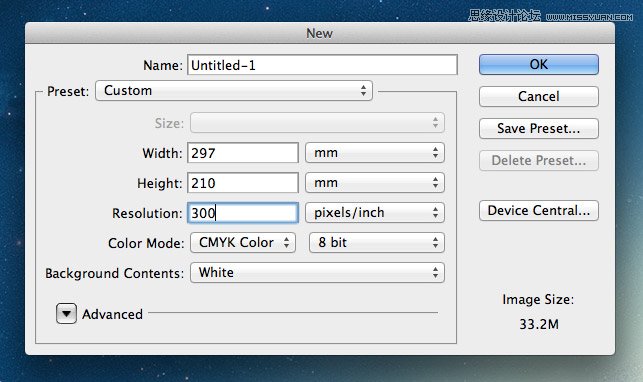Viewport: 643px width, 382px height.
Task: Open the Height units dropdown
Action: (x=375, y=183)
